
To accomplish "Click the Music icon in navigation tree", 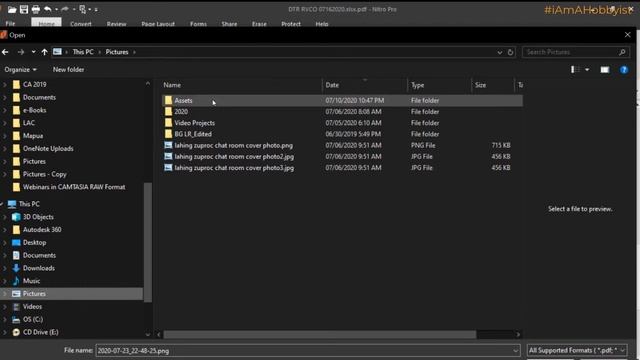I will (16, 281).
